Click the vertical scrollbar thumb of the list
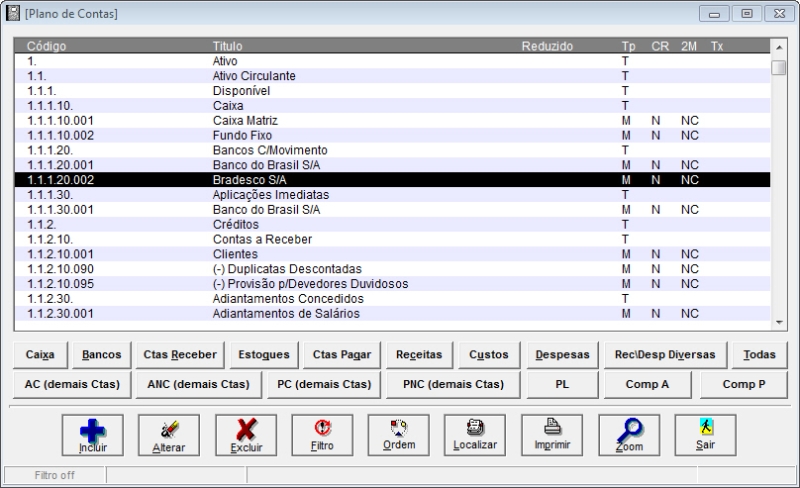Screen dimensions: 800x488 click(x=779, y=67)
